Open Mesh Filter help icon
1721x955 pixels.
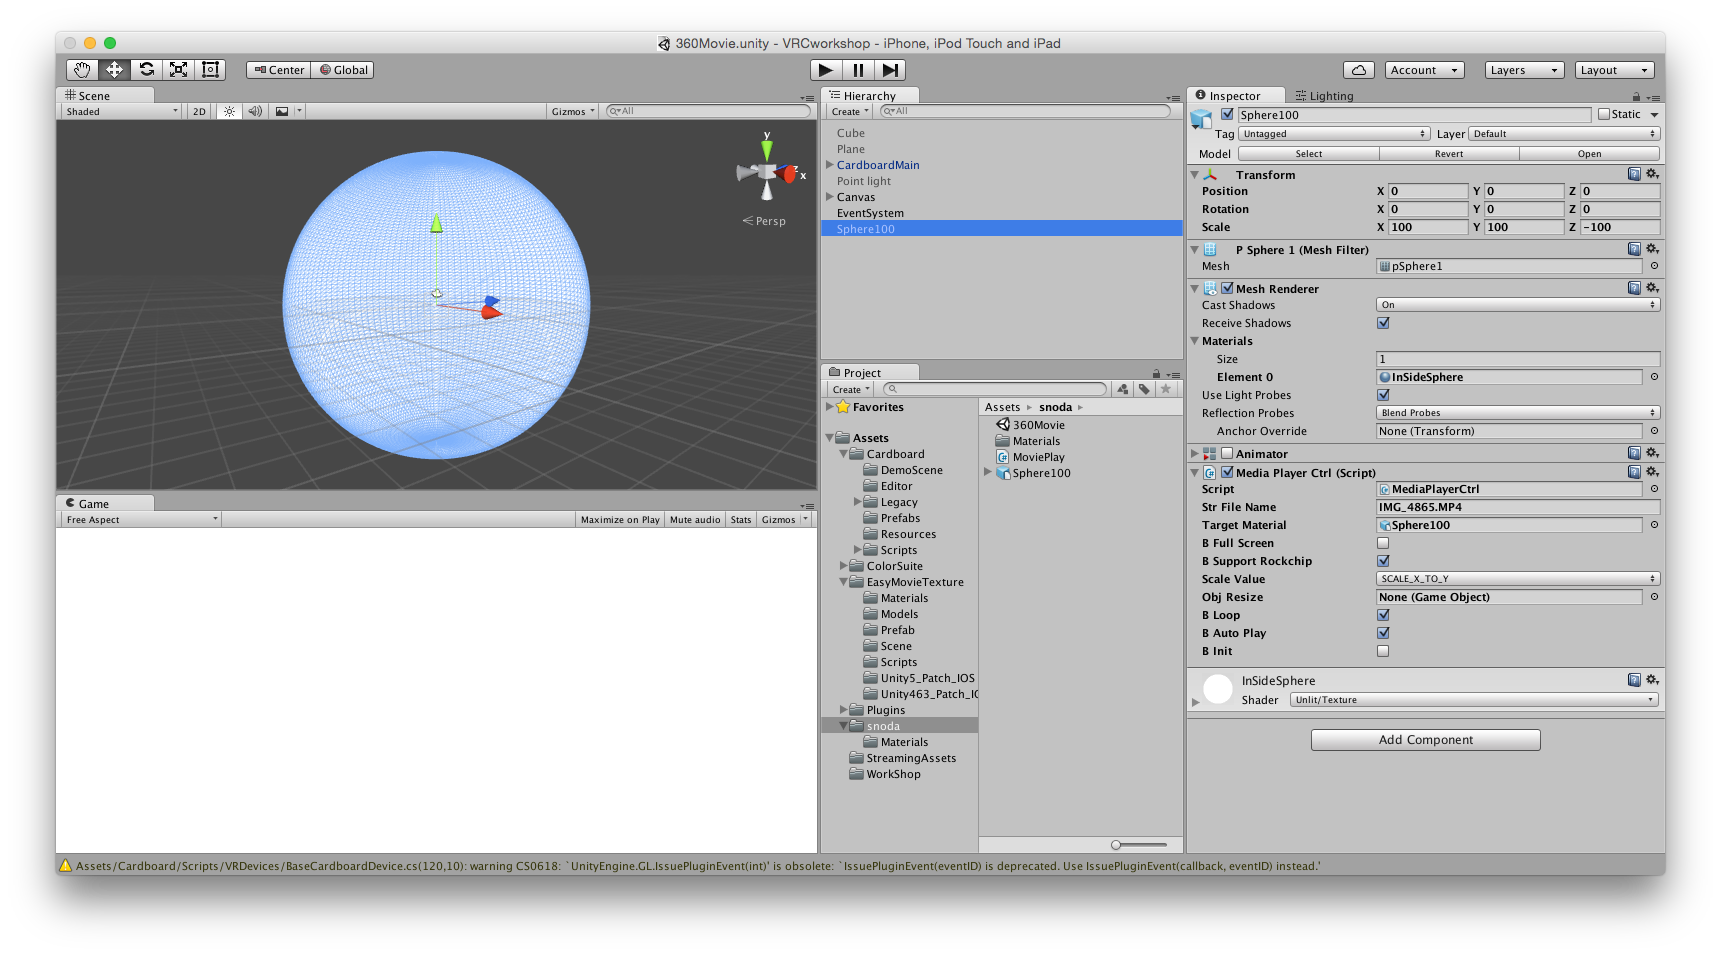pyautogui.click(x=1634, y=249)
